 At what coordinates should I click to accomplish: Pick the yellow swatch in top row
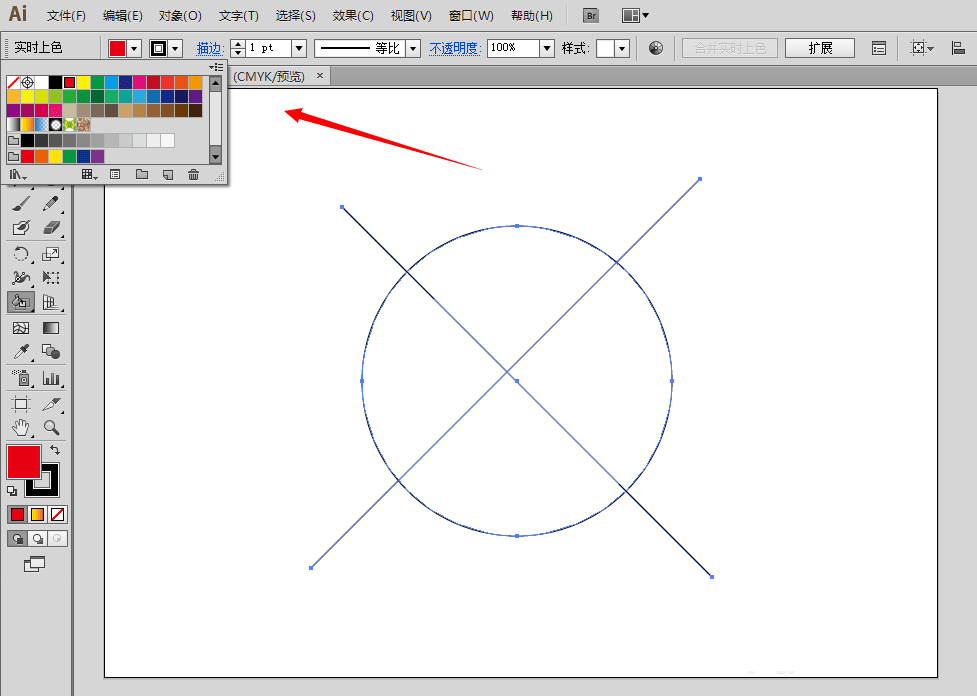click(x=83, y=82)
